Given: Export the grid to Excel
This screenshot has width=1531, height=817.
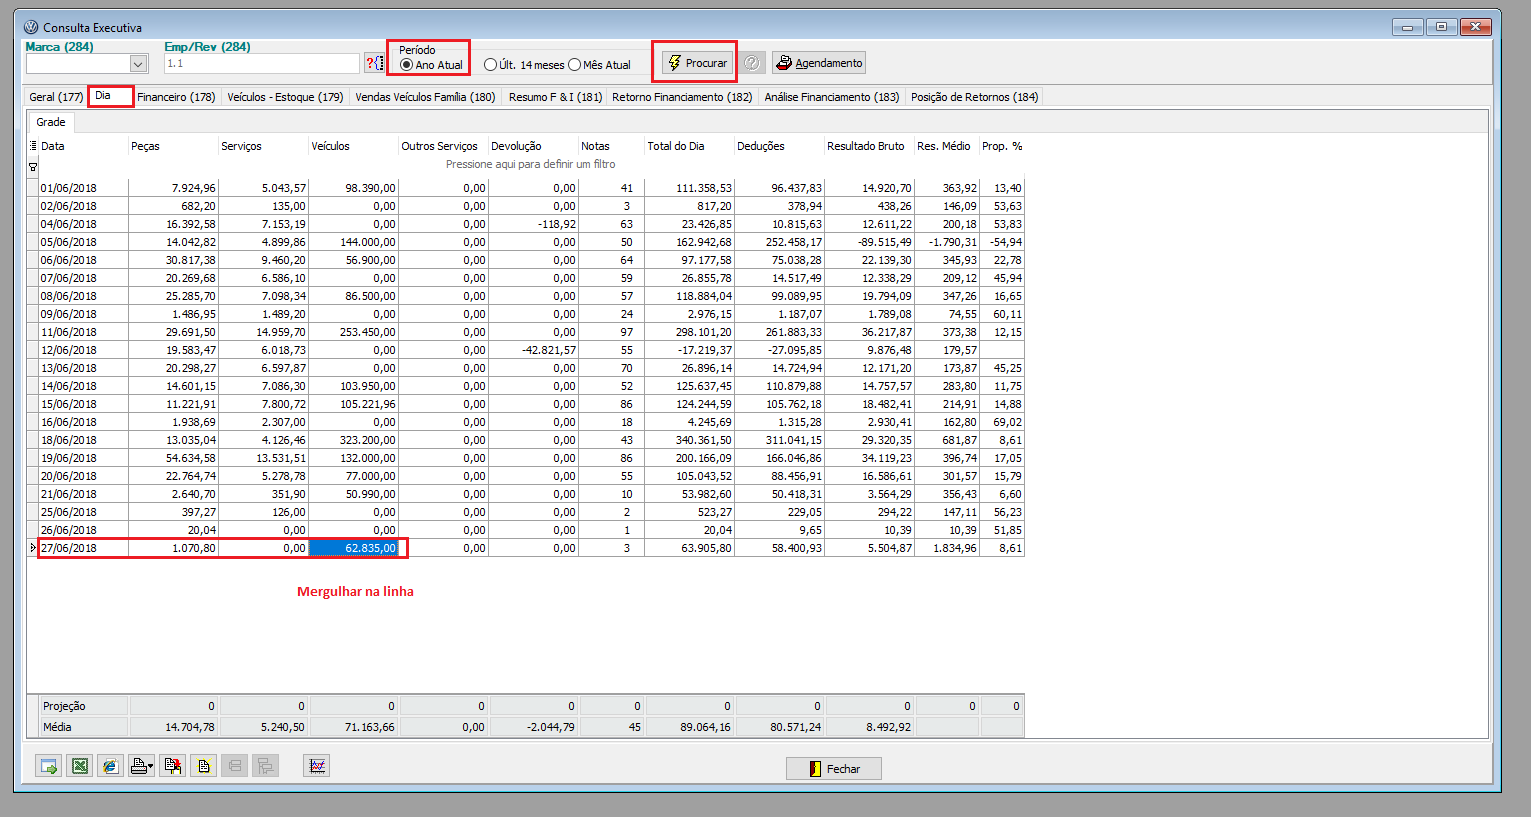Looking at the screenshot, I should click(79, 766).
